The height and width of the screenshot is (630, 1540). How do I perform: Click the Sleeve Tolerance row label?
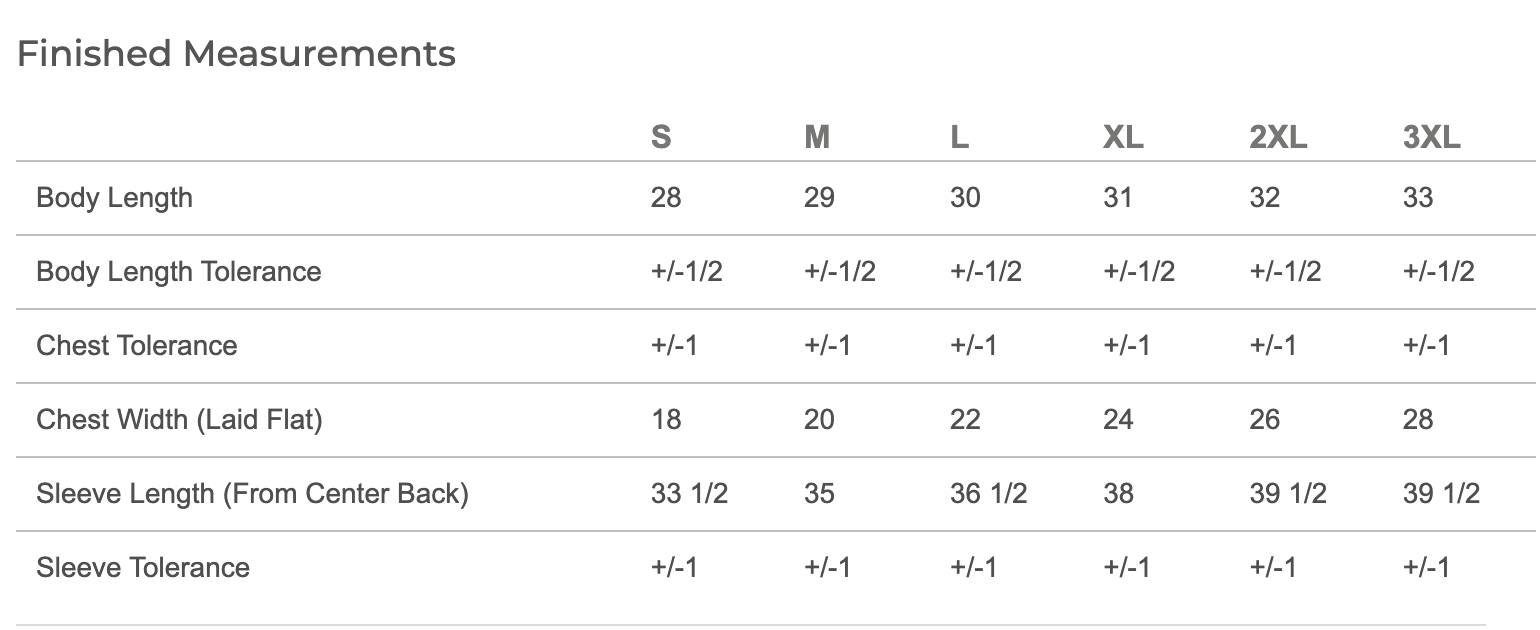143,568
